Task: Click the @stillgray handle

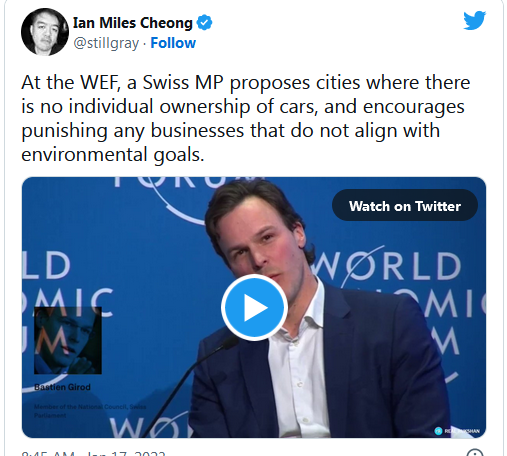Action: click(106, 43)
